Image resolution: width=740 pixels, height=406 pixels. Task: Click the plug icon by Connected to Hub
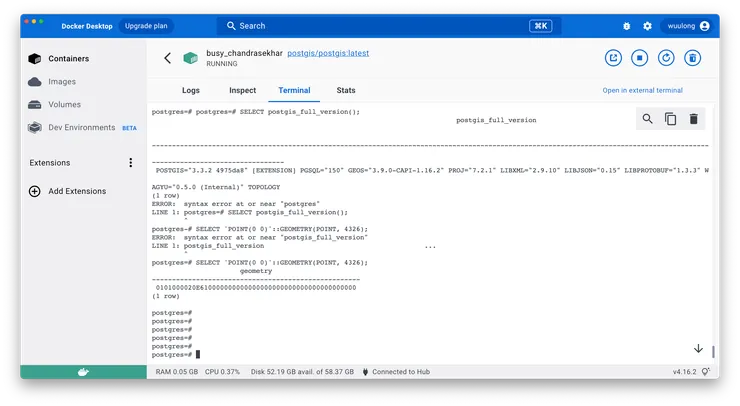(x=365, y=372)
